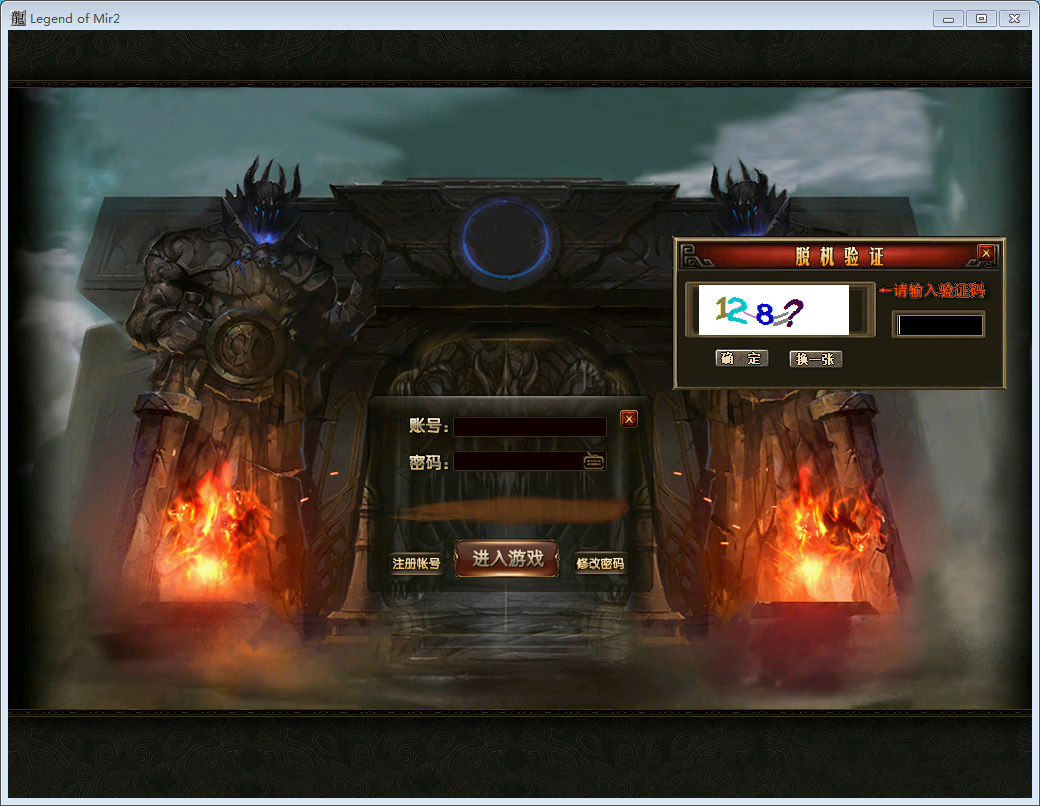1040x806 pixels.
Task: Click the Legend of Mir2 title bar icon
Action: (17, 18)
